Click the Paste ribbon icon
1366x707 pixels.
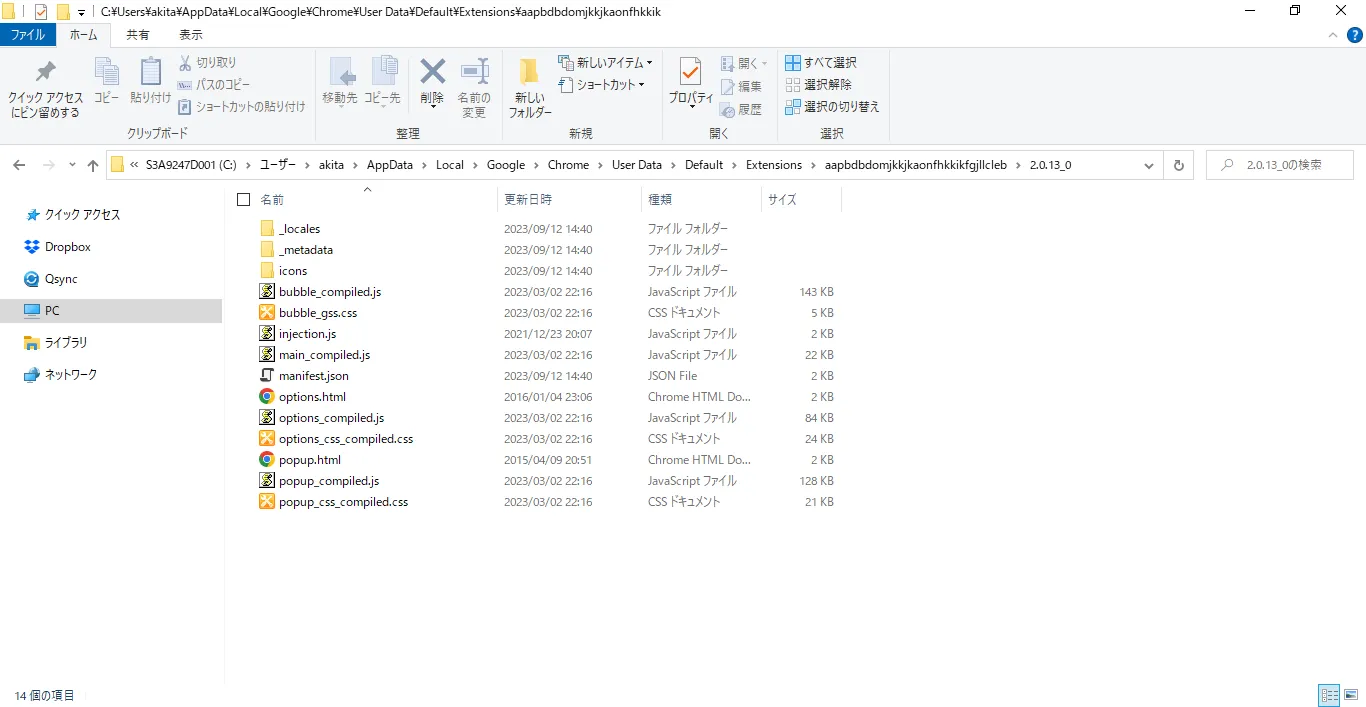click(x=150, y=81)
